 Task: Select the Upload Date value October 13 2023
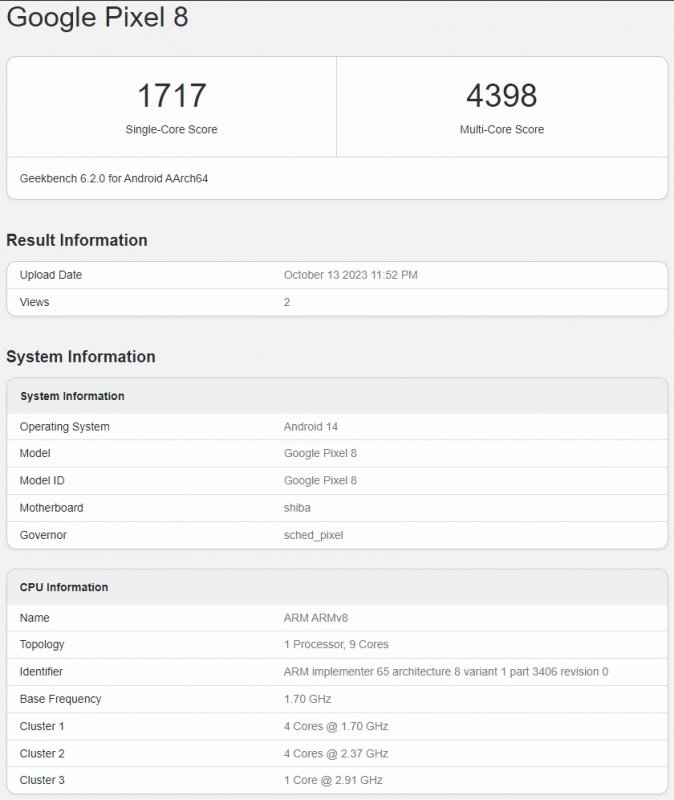[350, 275]
